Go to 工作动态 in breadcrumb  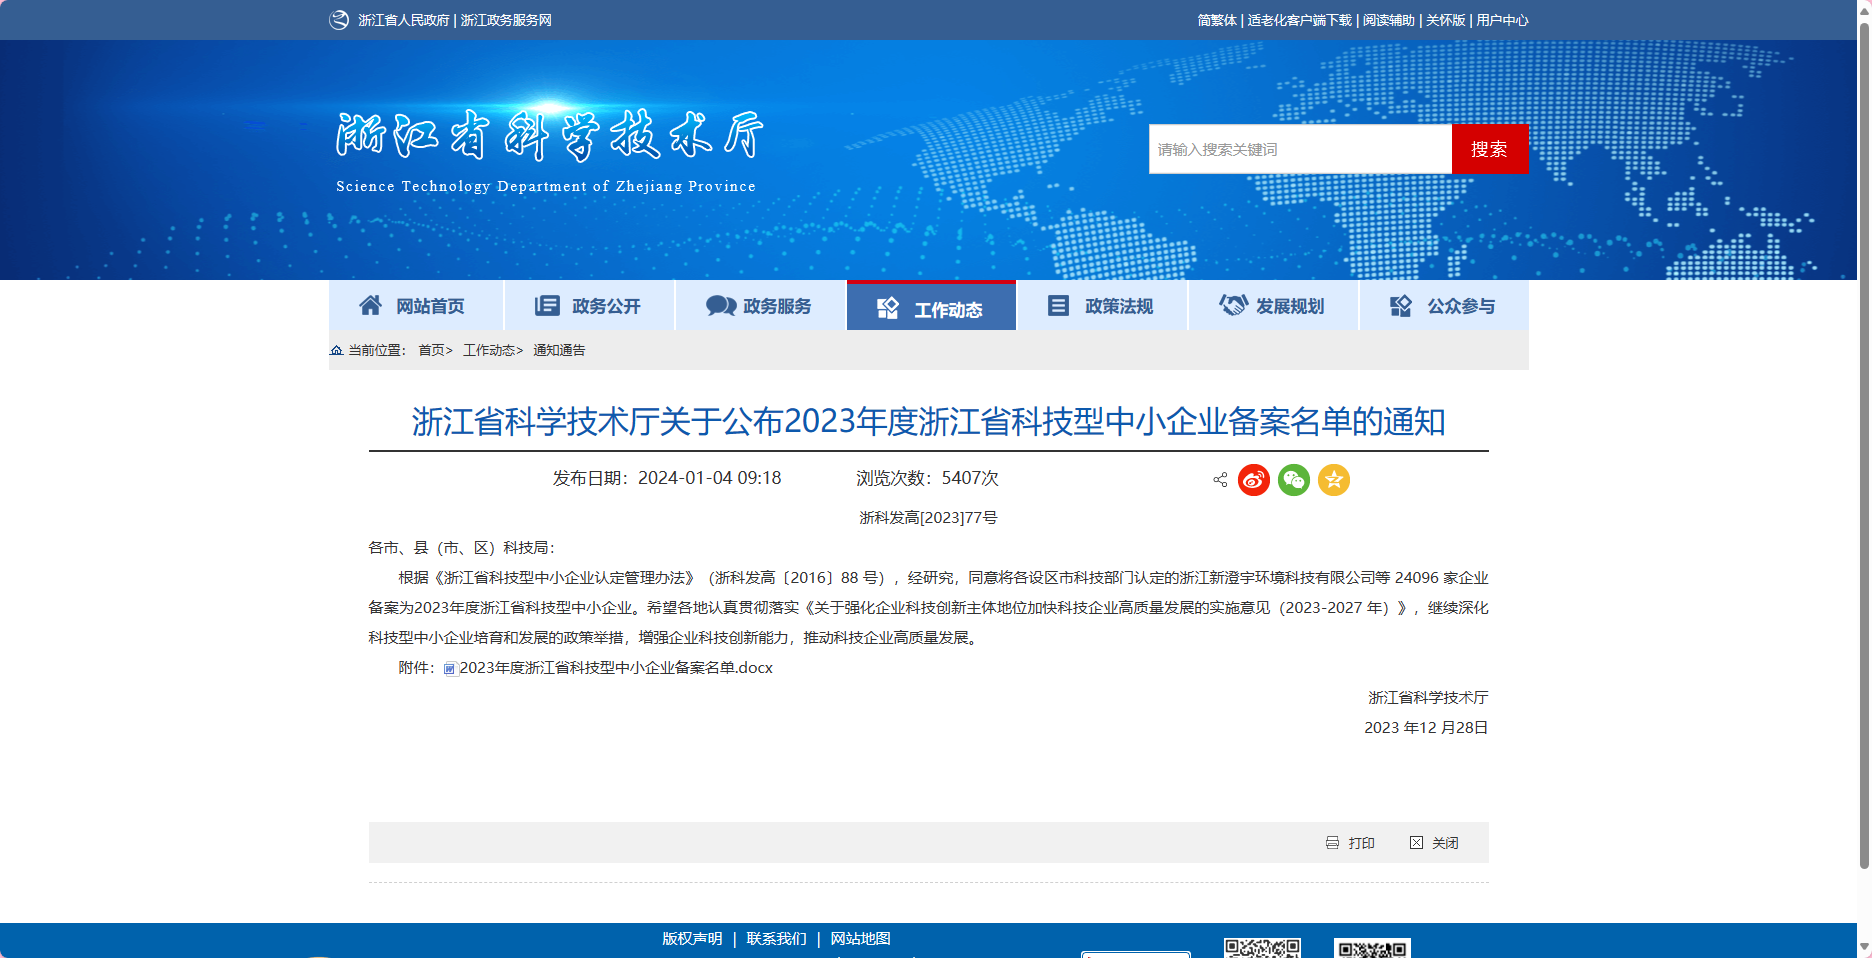489,350
